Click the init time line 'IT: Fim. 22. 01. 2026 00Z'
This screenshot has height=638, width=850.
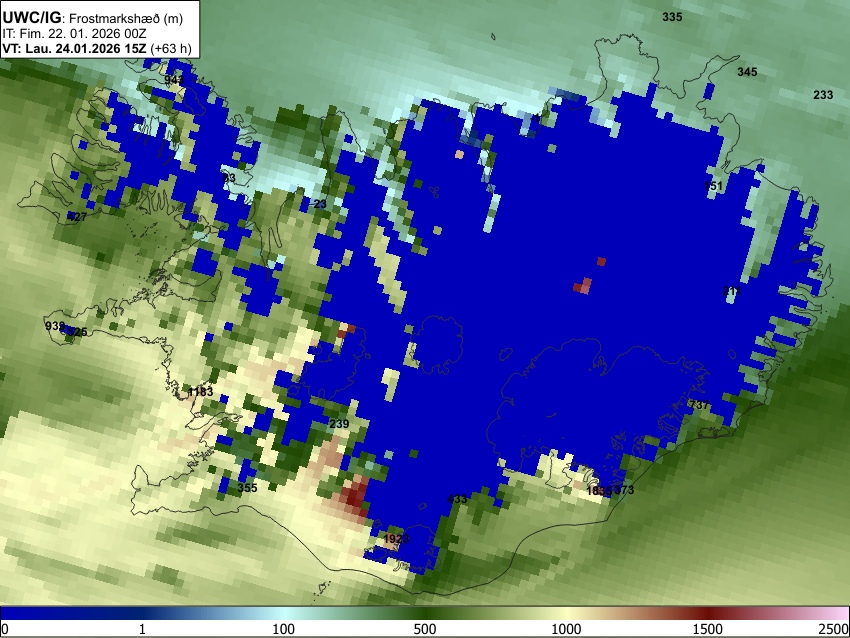(74, 34)
